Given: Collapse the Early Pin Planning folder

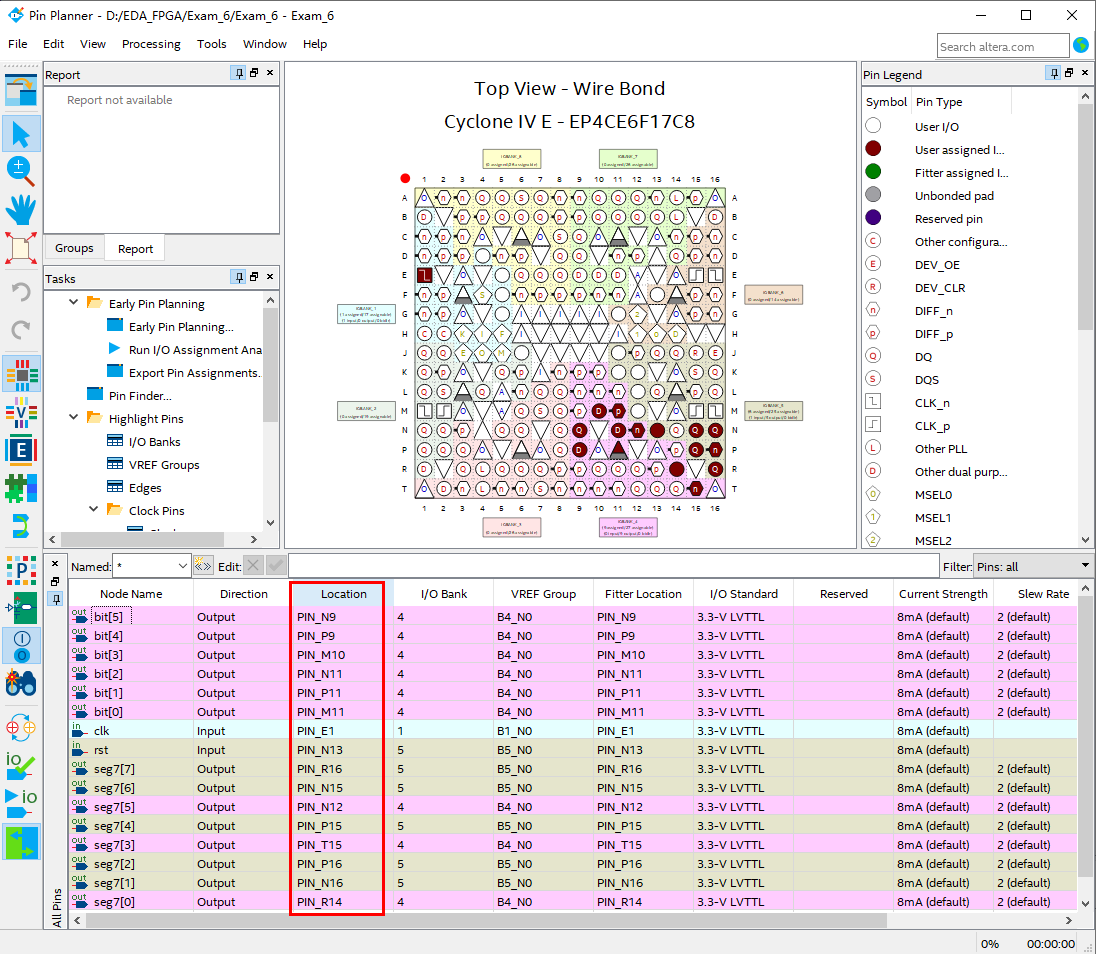Looking at the screenshot, I should point(73,303).
